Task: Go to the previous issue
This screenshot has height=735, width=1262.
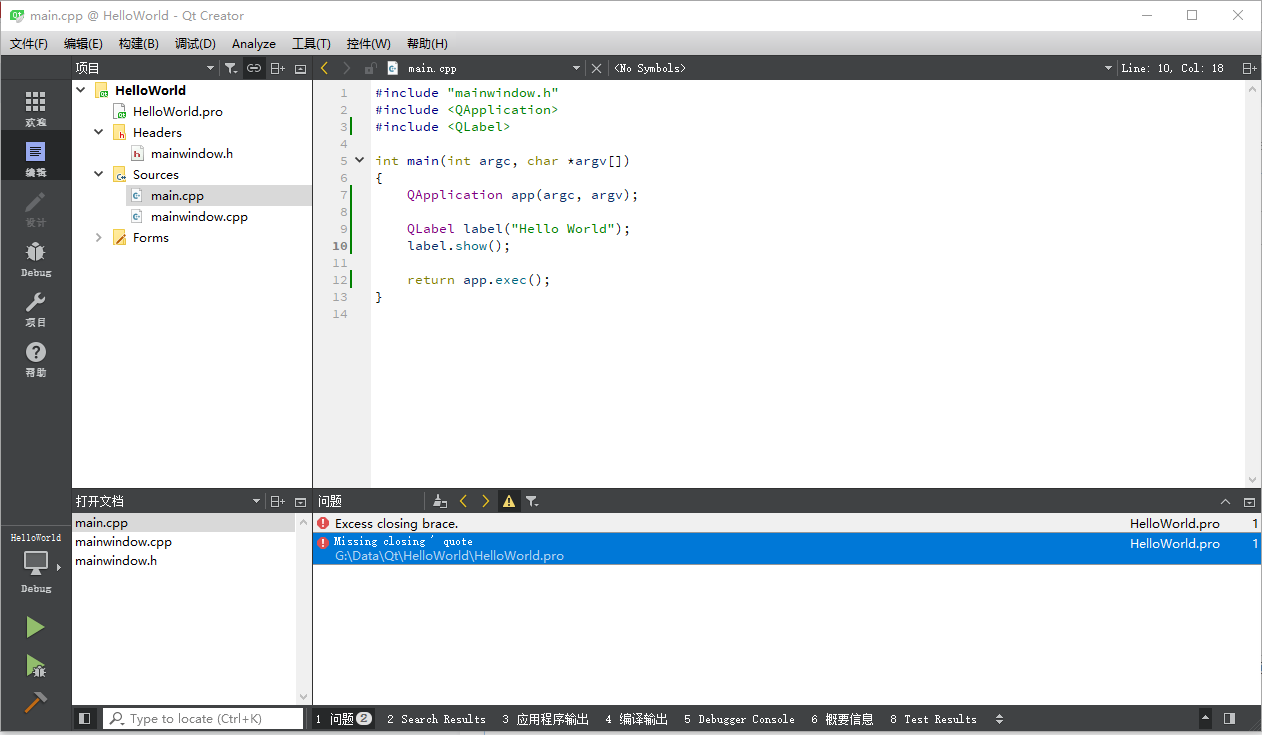Action: tap(463, 501)
